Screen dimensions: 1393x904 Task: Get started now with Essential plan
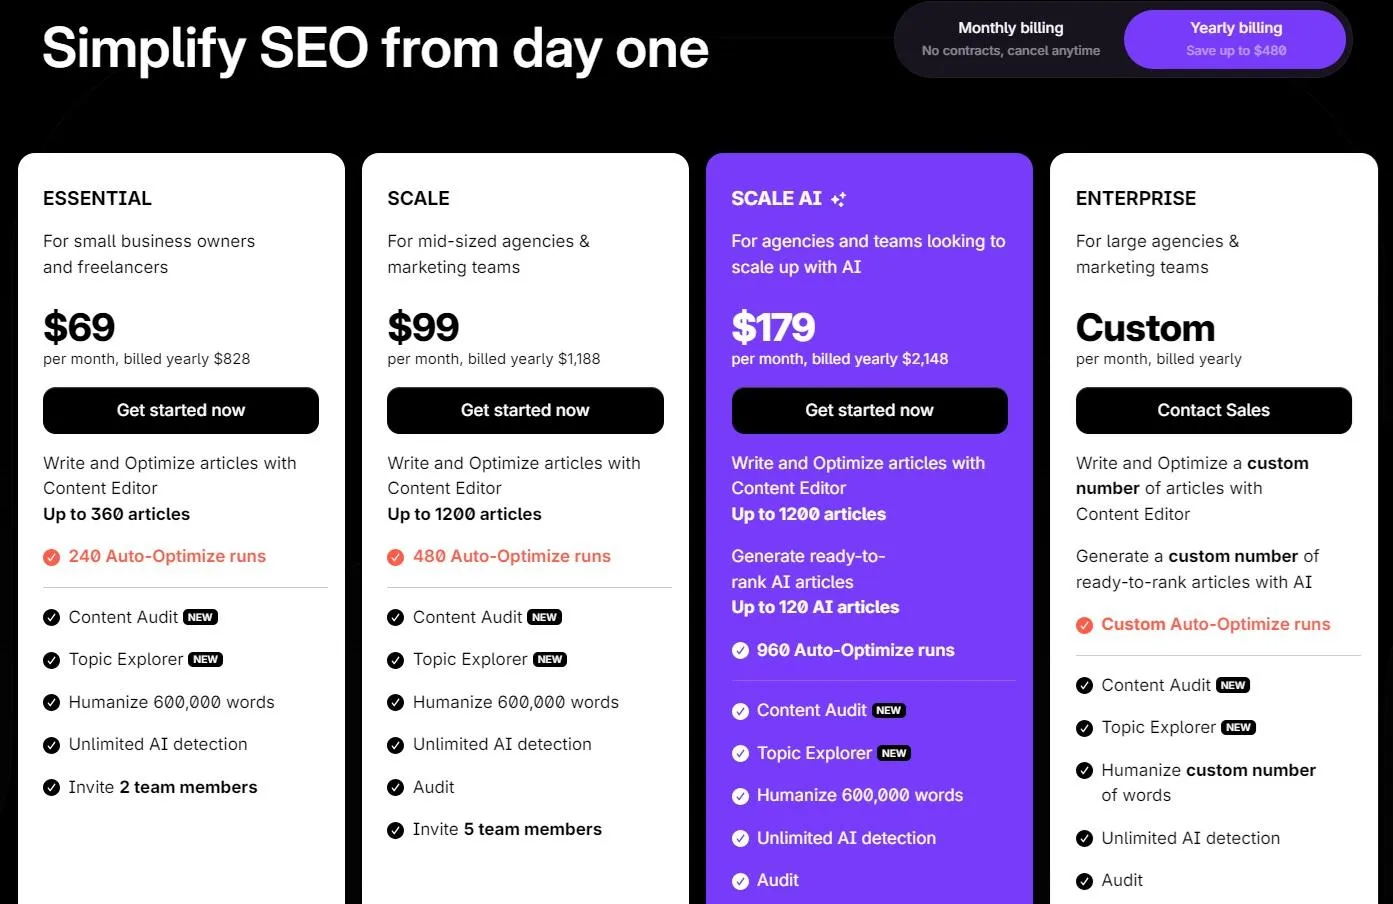pyautogui.click(x=181, y=410)
